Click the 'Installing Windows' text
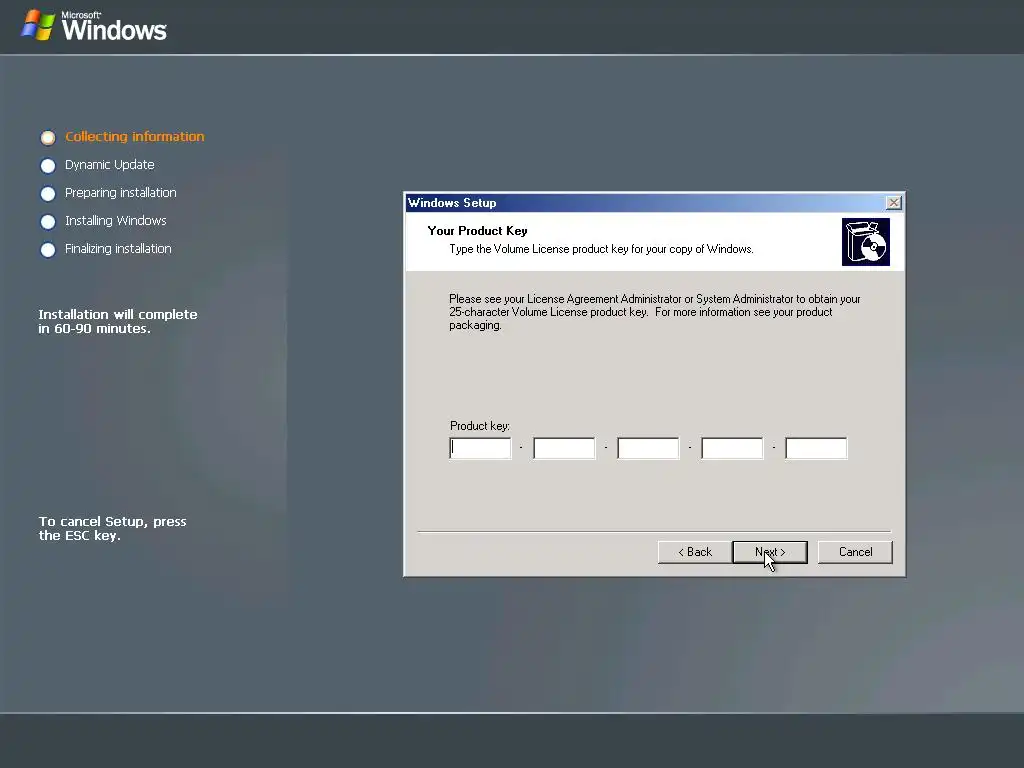 click(116, 221)
